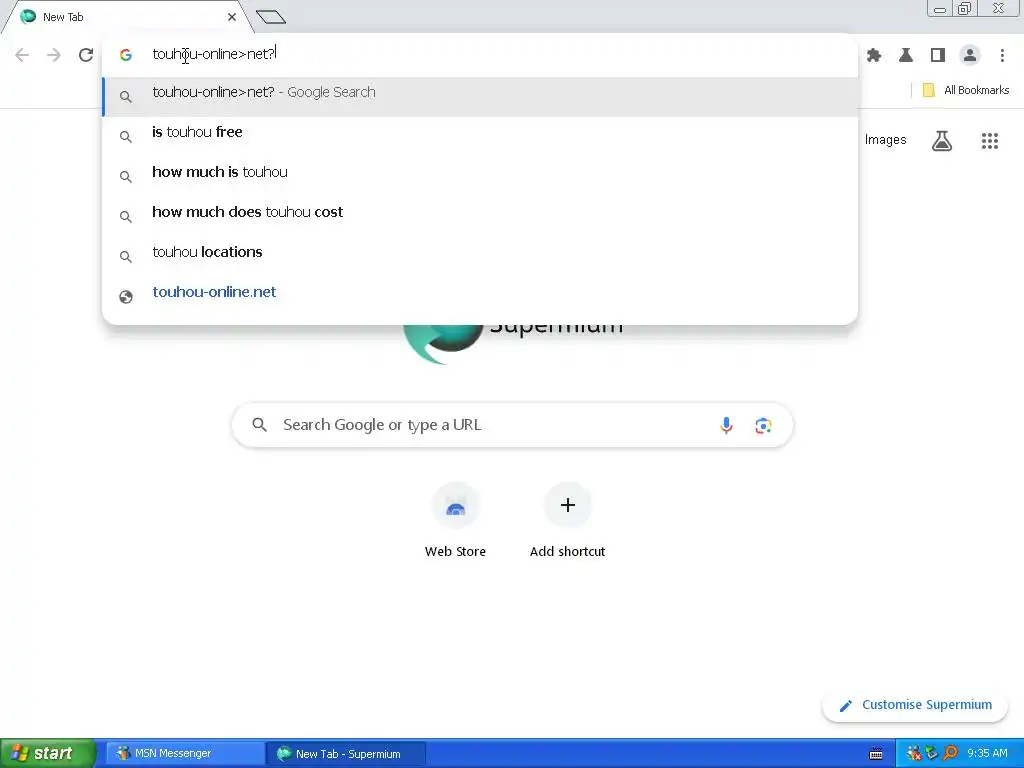Open Search Labs flask icon on page

tap(941, 140)
